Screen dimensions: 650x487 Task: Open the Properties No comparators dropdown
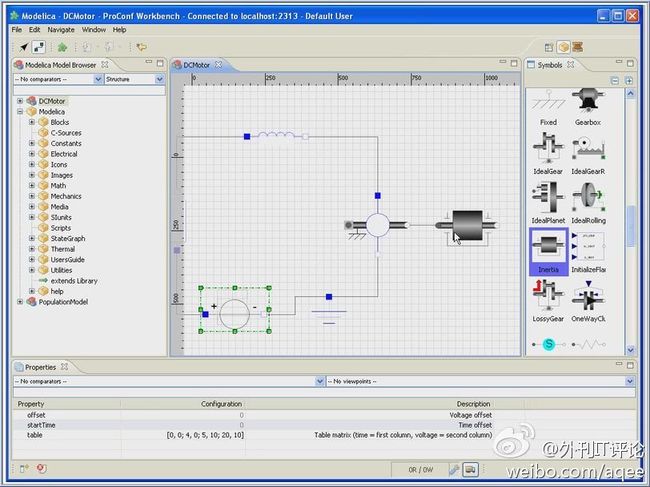pos(319,381)
